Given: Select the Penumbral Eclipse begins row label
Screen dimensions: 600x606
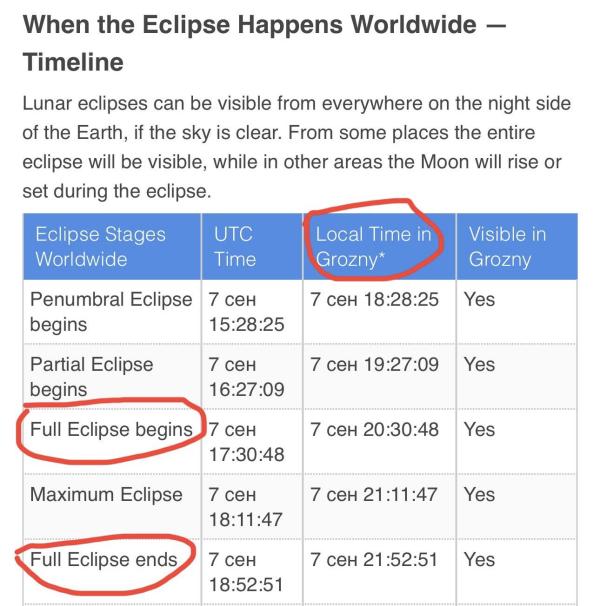Looking at the screenshot, I should (x=111, y=312).
